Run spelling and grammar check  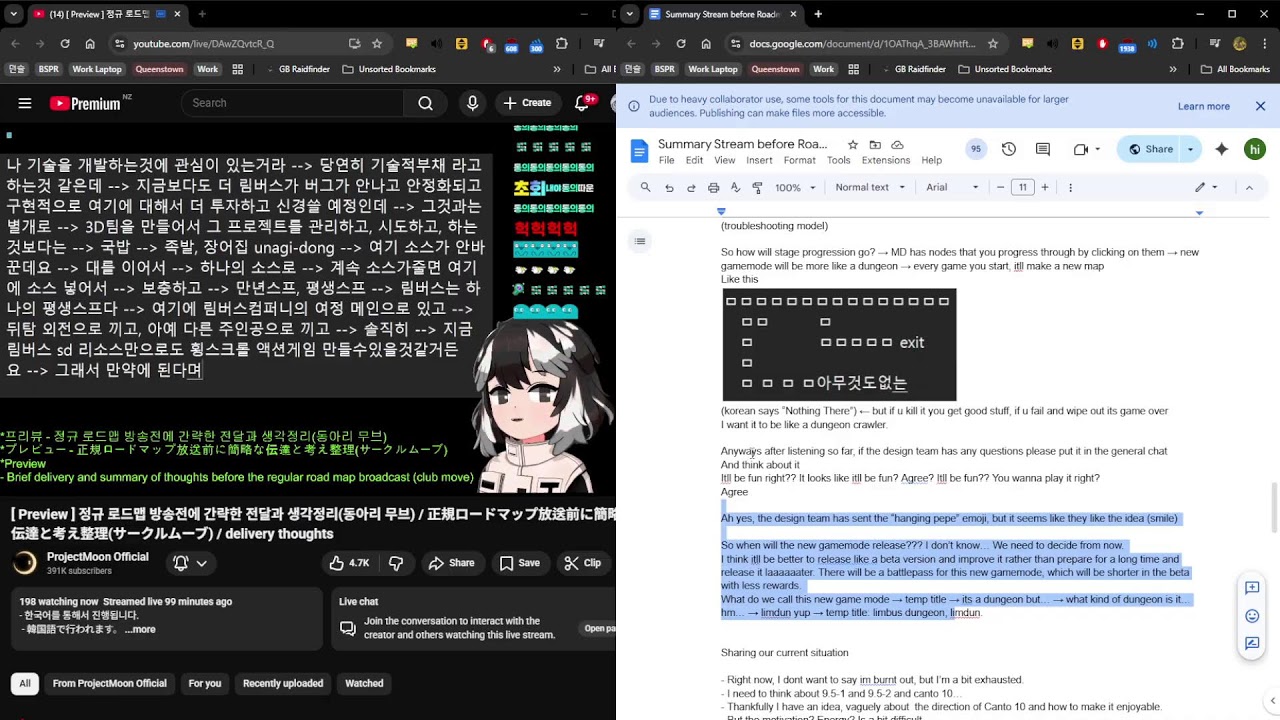point(735,187)
